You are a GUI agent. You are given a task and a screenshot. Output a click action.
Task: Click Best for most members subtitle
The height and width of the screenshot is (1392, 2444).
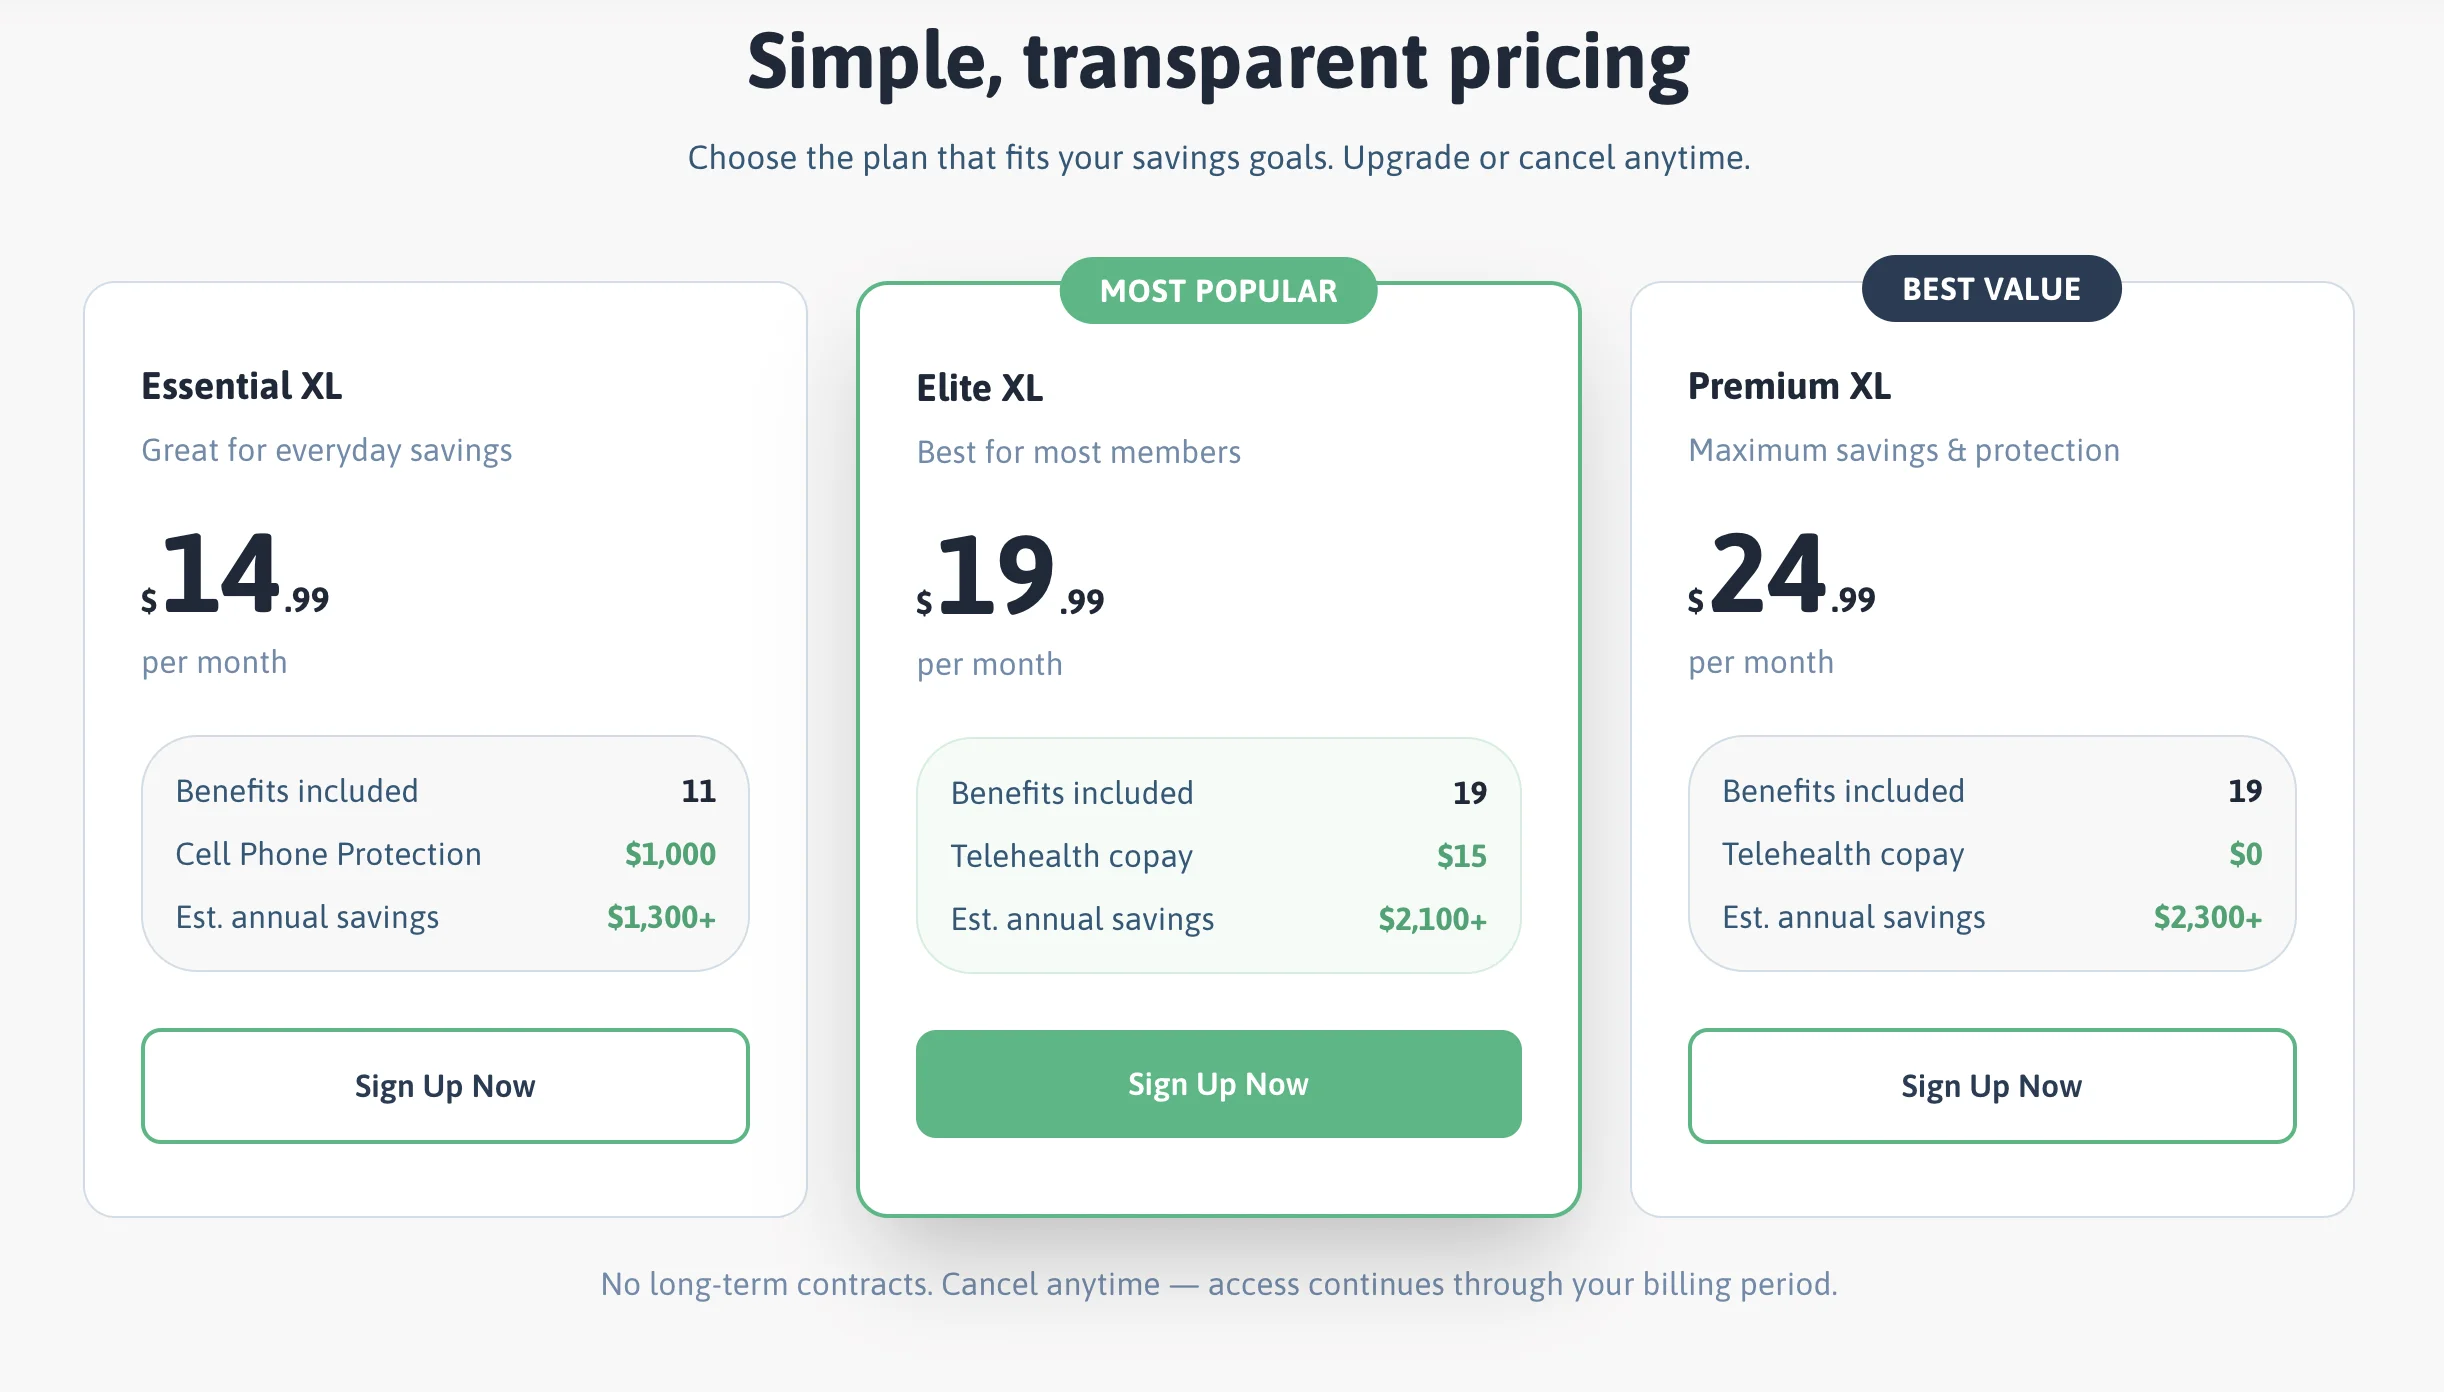tap(1078, 452)
